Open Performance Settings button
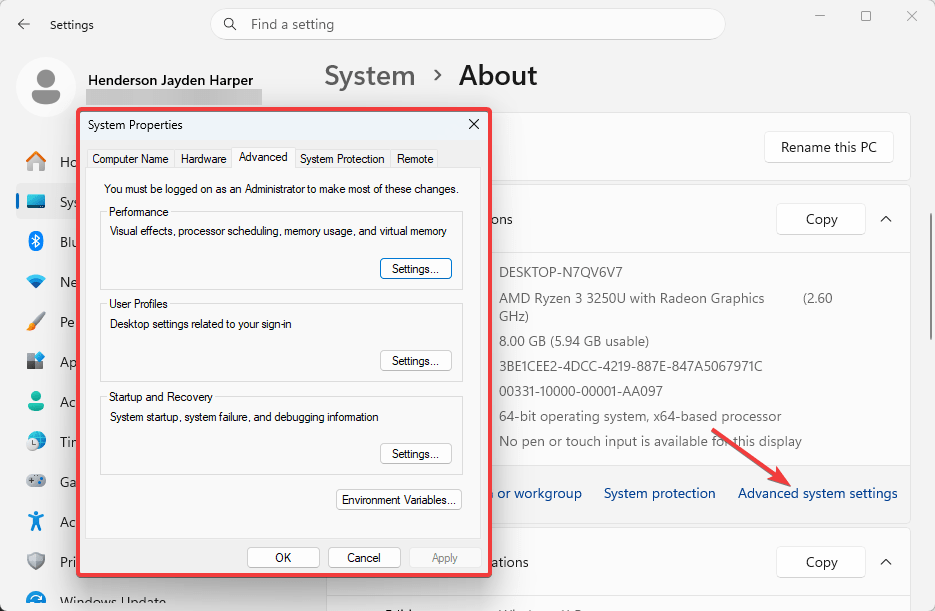 point(416,269)
